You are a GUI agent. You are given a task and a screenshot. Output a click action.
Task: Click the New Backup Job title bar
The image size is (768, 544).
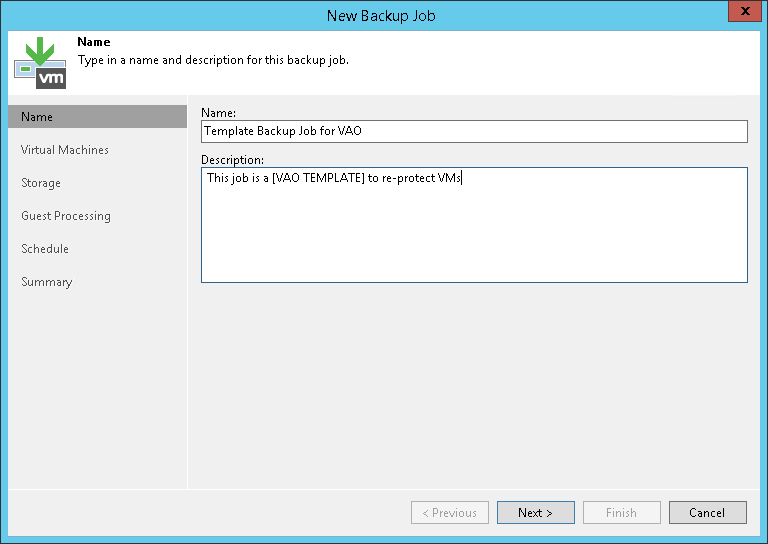[x=381, y=15]
